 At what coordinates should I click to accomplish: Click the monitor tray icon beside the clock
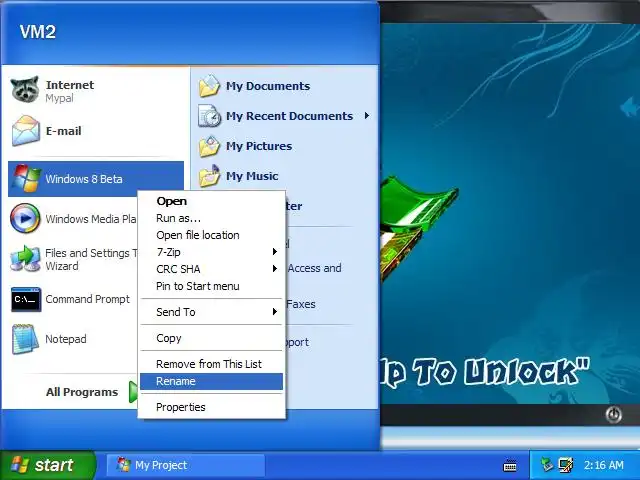566,464
